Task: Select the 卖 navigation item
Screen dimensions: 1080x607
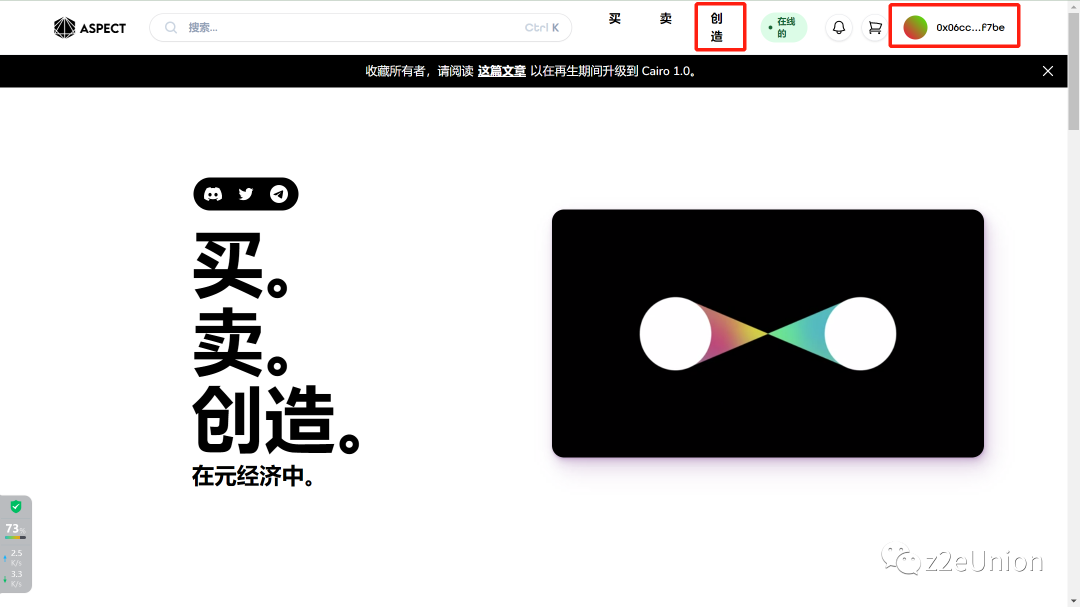Action: 665,18
